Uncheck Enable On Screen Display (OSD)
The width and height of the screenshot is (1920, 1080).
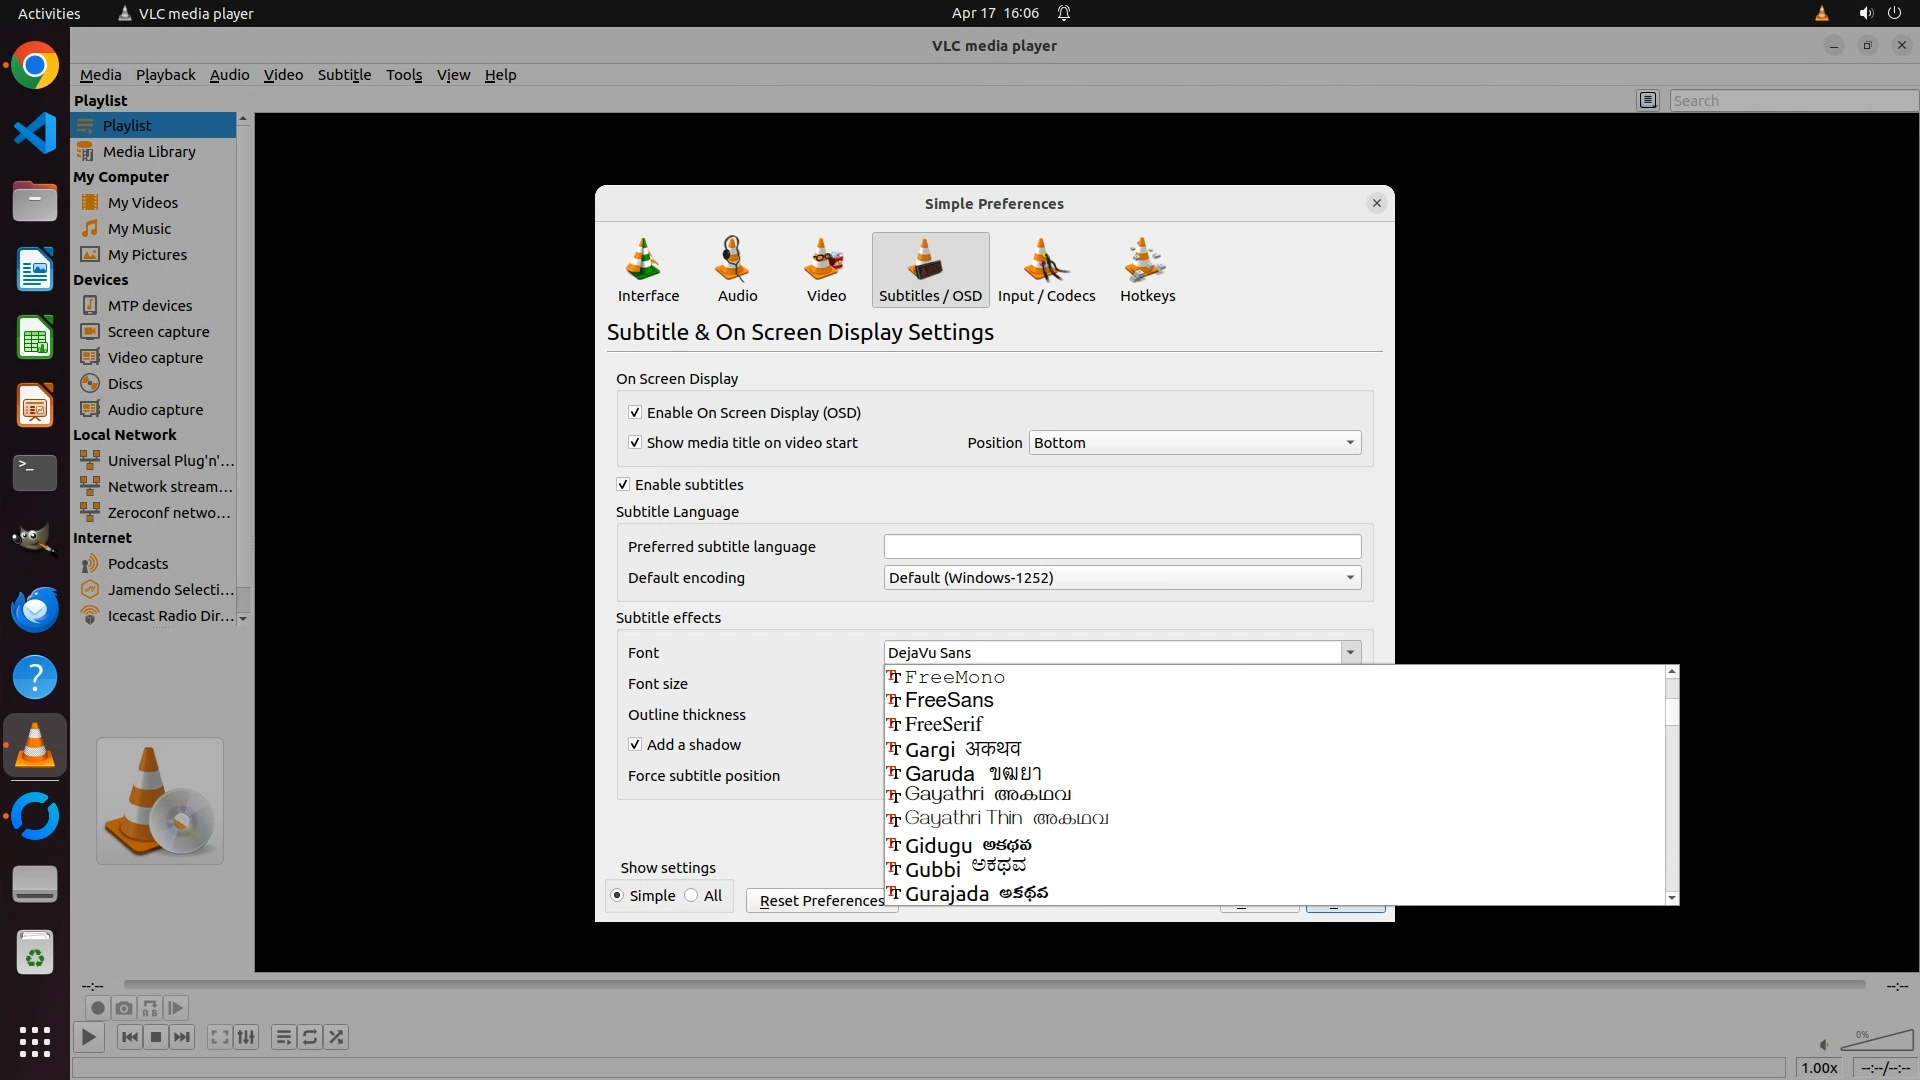click(x=635, y=412)
